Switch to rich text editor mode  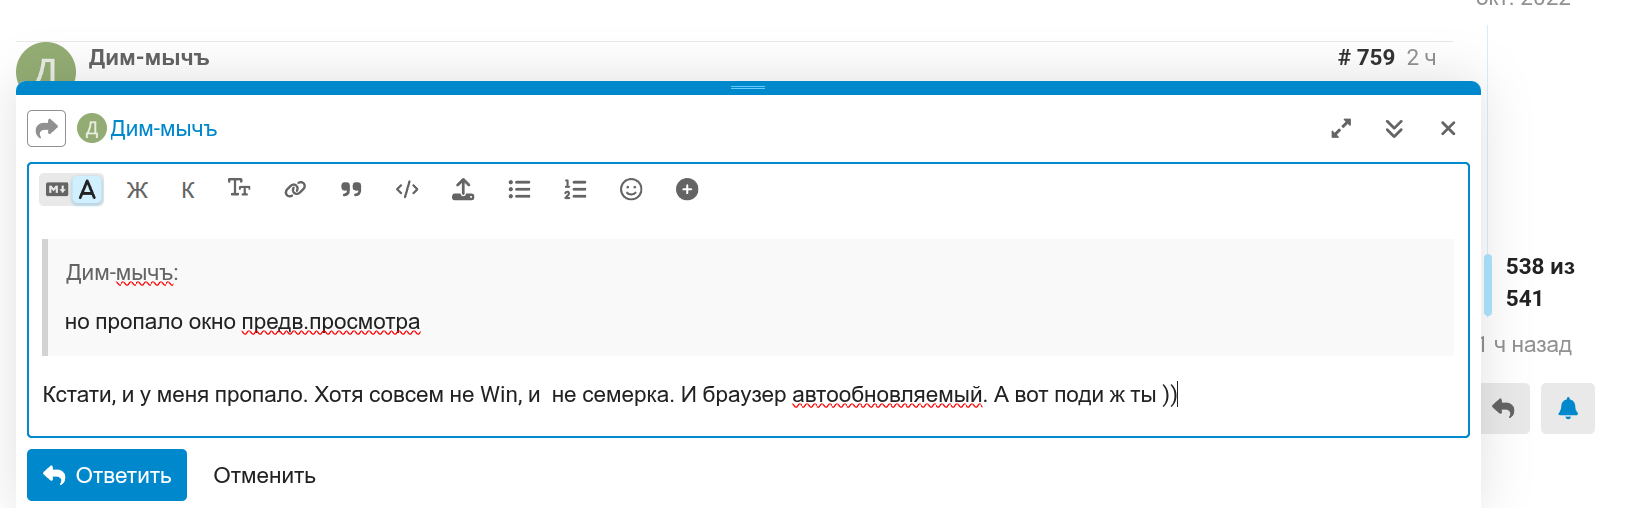(88, 189)
